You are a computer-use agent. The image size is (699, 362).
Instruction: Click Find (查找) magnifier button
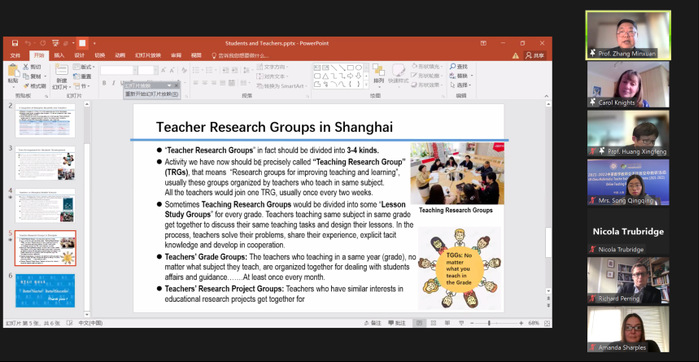459,67
